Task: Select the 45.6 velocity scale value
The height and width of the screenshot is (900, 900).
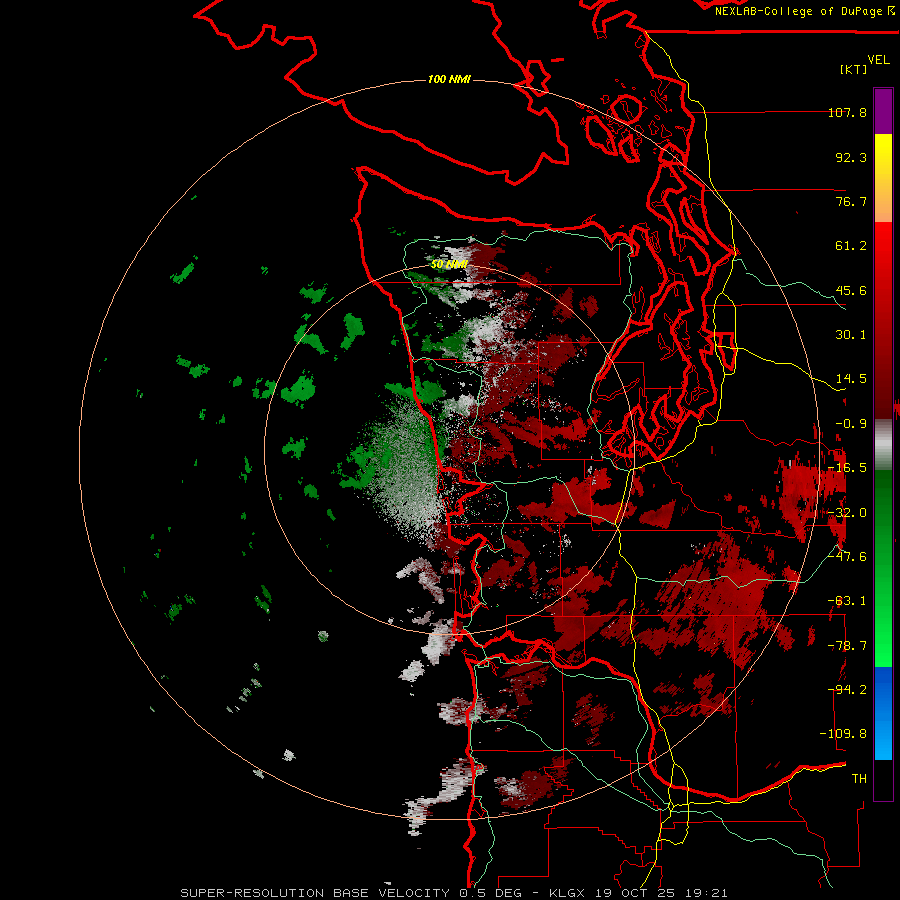Action: coord(851,290)
